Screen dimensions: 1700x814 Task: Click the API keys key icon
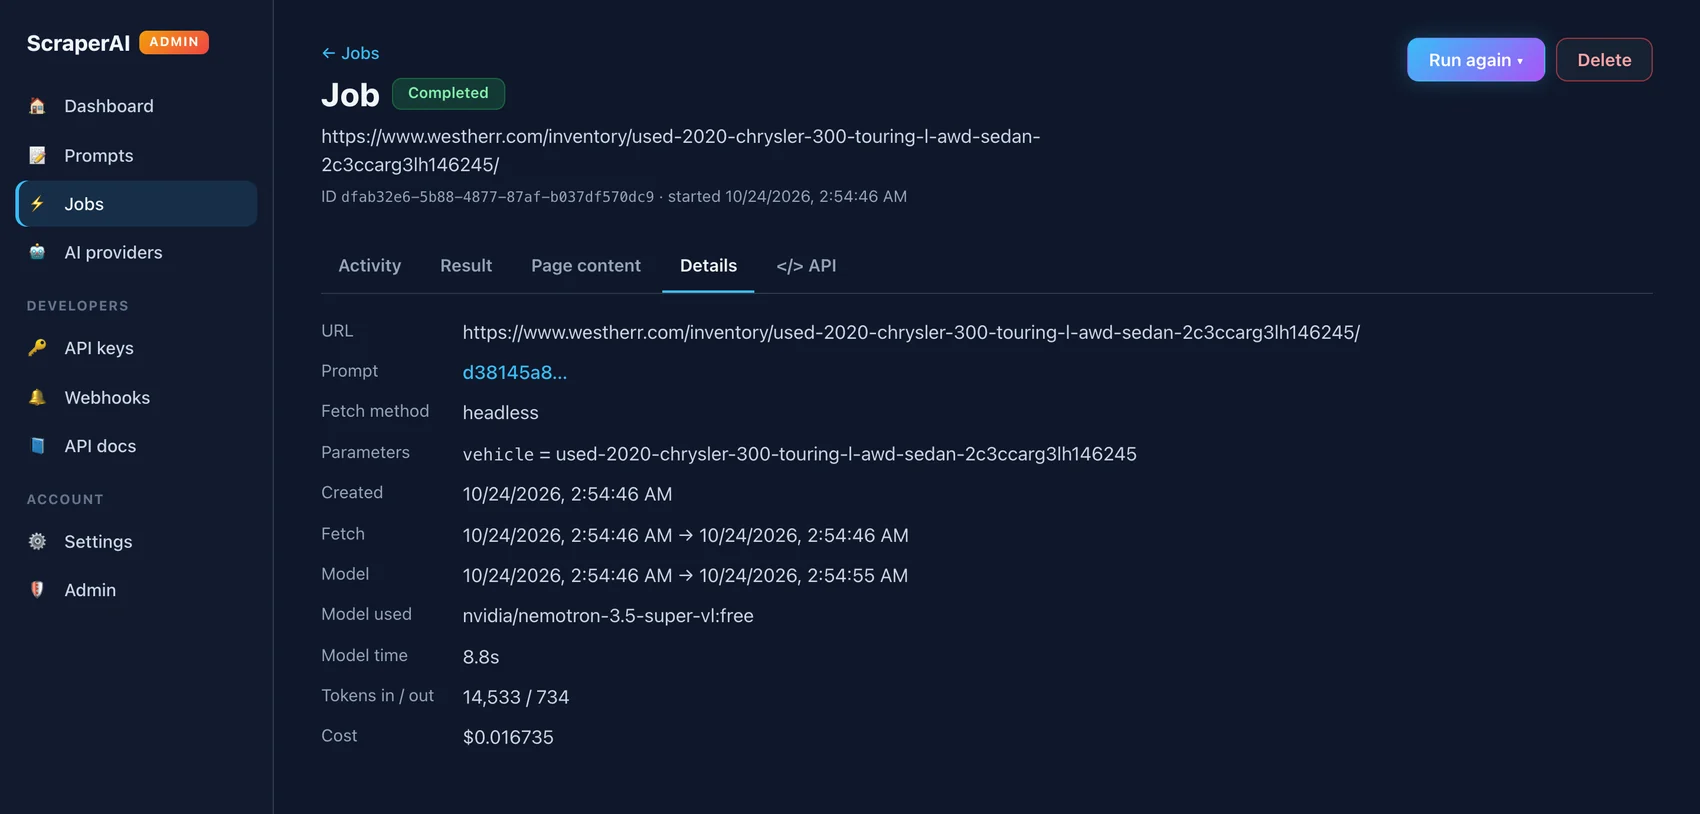(37, 348)
